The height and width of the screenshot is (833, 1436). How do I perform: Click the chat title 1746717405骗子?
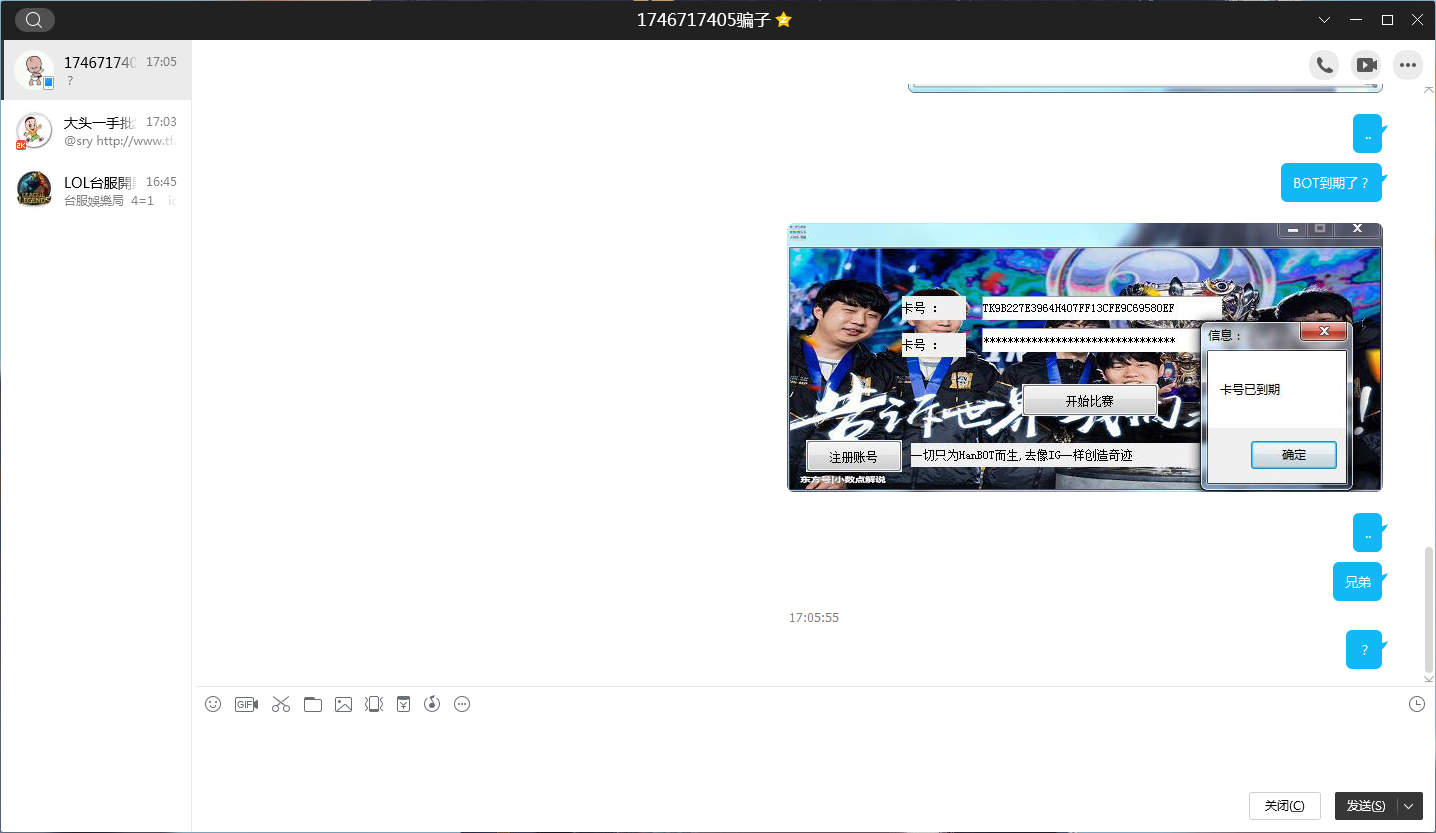704,20
